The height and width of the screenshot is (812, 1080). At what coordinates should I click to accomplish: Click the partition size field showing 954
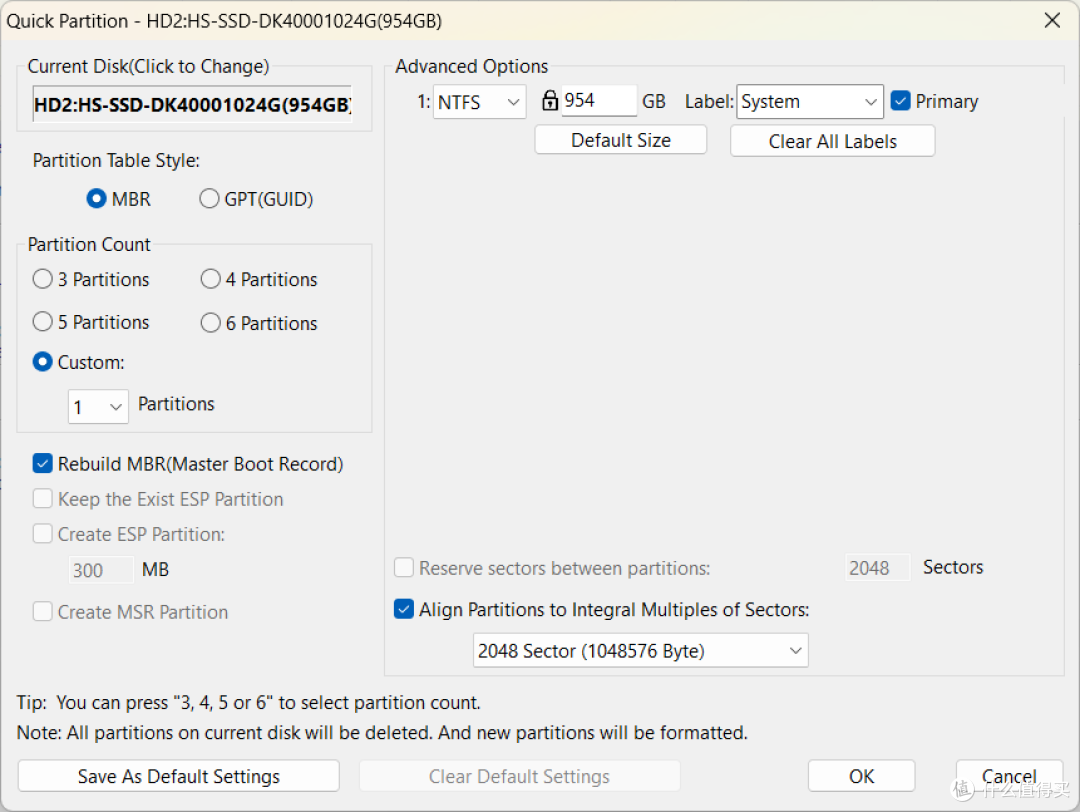pos(599,101)
